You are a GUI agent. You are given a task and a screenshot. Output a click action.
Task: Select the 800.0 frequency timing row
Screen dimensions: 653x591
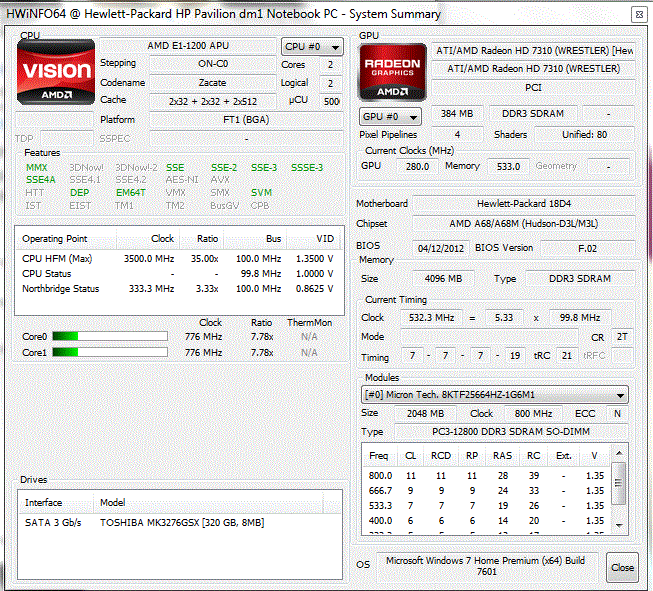(486, 476)
